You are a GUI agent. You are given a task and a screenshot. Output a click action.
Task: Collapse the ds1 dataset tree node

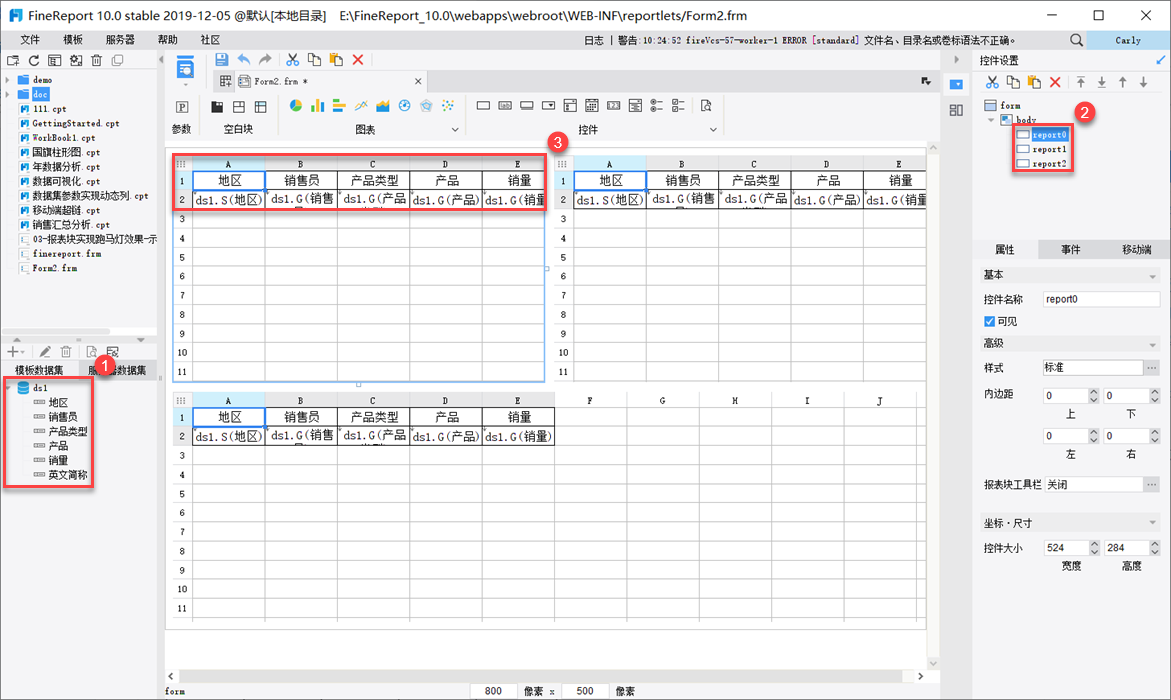(8, 388)
